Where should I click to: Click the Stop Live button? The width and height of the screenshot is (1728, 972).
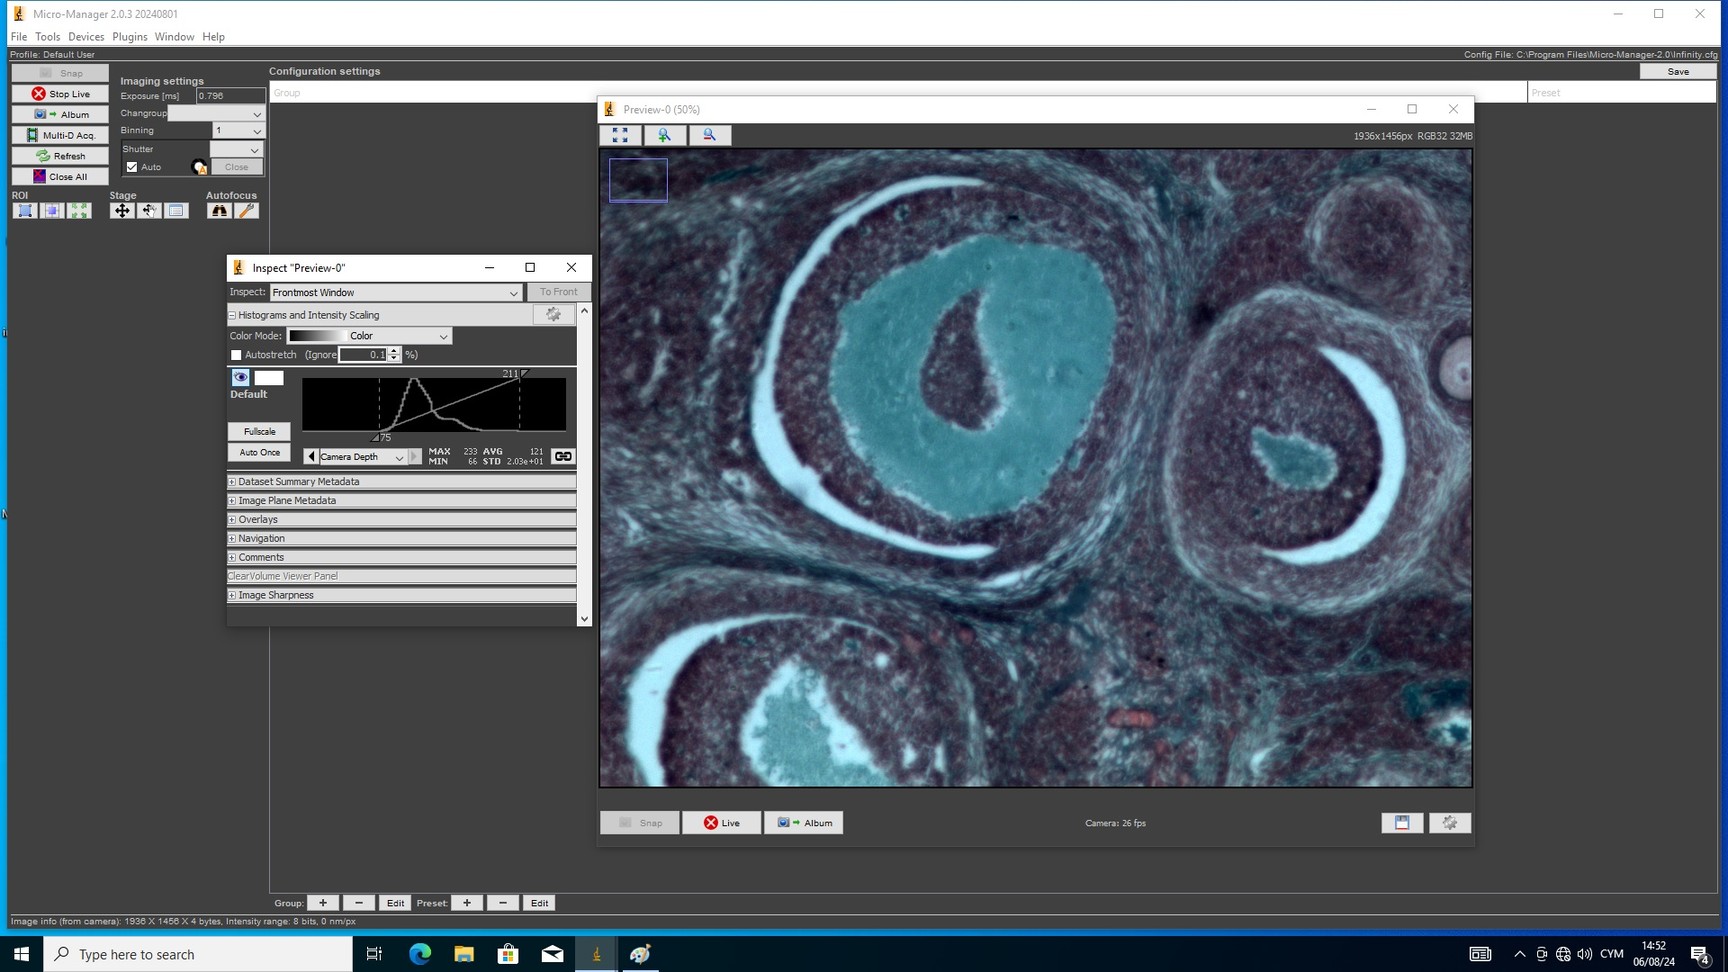click(x=60, y=94)
